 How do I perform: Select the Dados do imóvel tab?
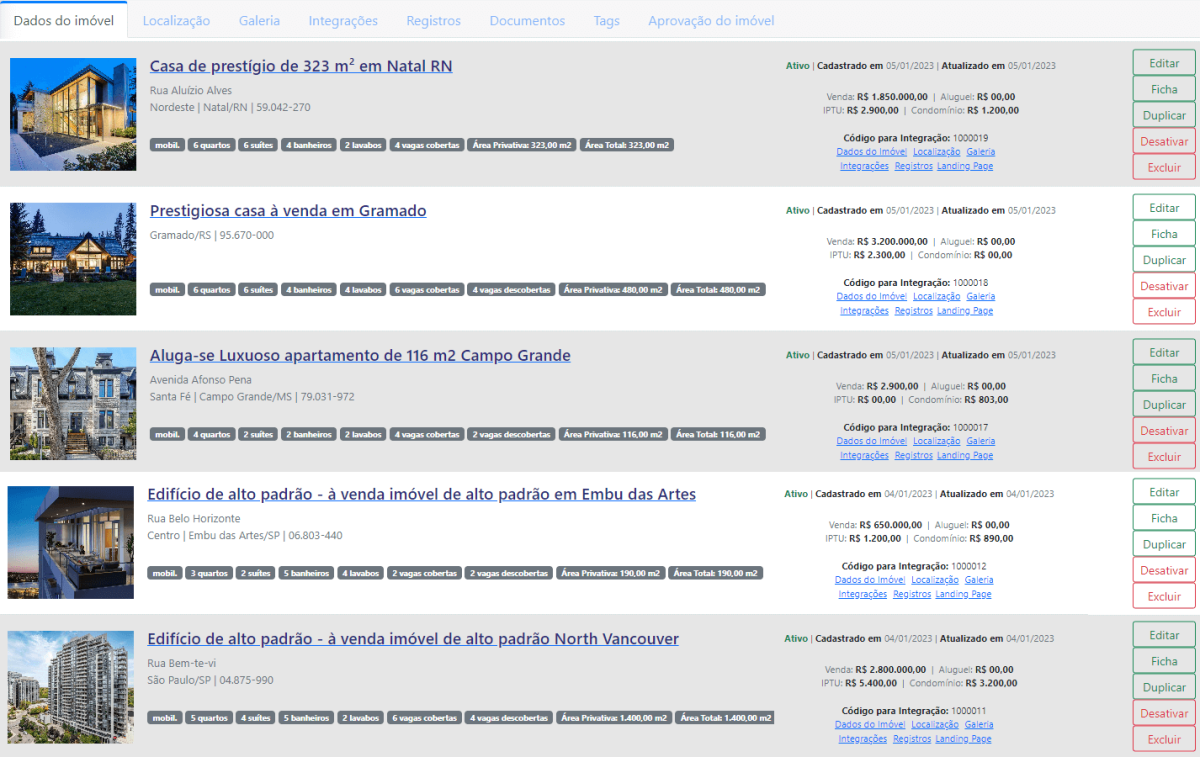click(64, 20)
